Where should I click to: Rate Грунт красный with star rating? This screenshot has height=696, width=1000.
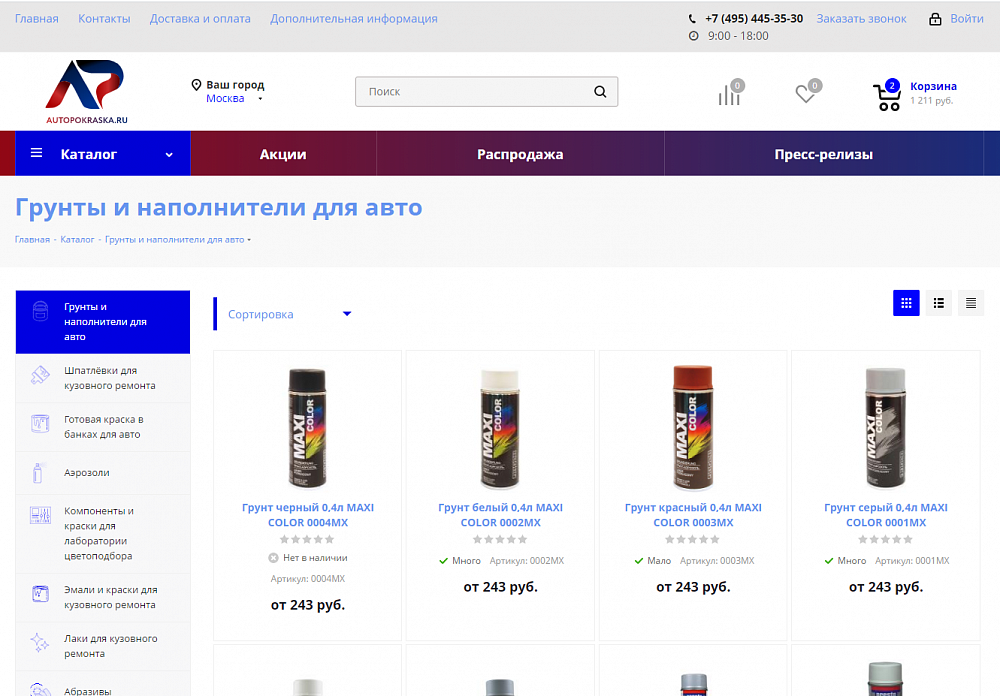click(x=693, y=540)
